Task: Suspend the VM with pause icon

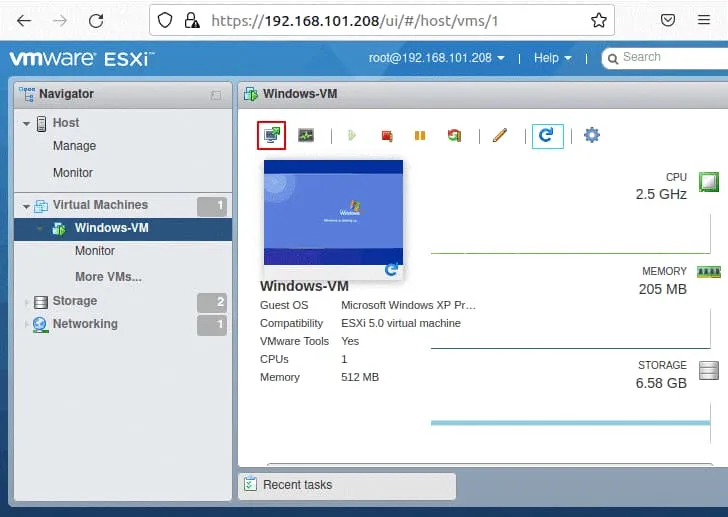Action: (420, 135)
